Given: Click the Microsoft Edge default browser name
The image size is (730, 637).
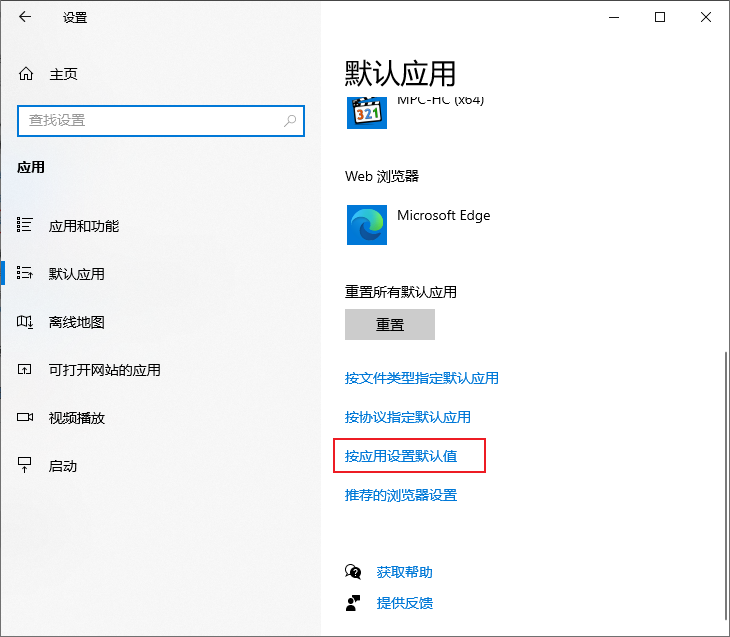Looking at the screenshot, I should pyautogui.click(x=444, y=215).
